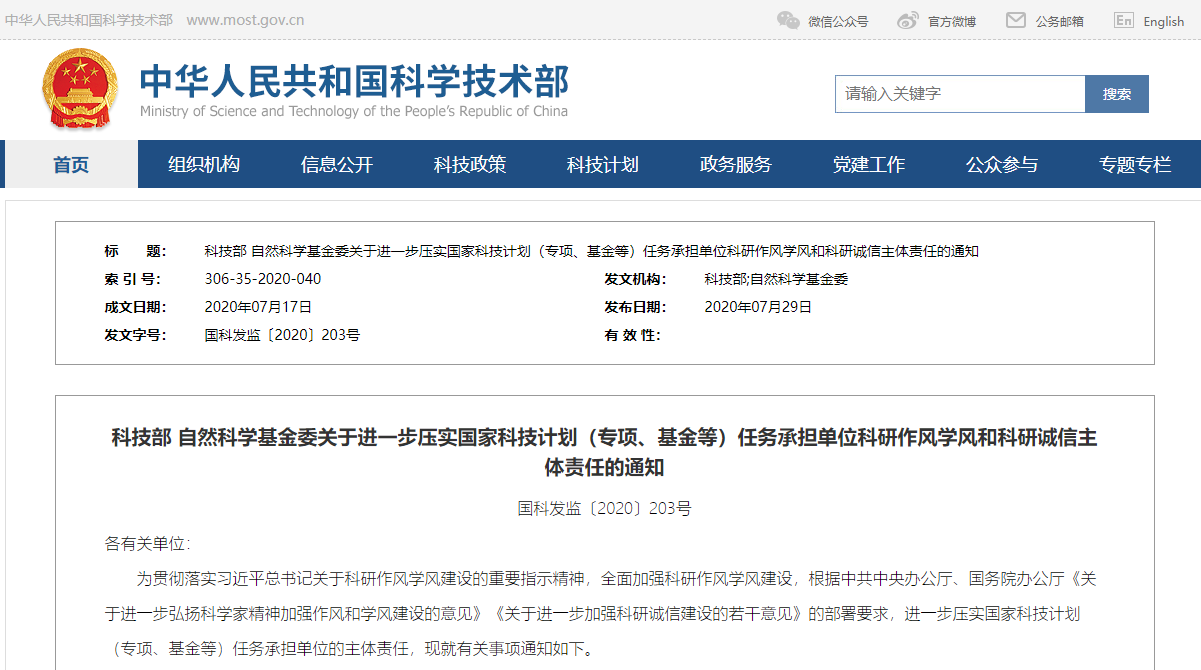Focus the keyword search input field

pos(960,94)
